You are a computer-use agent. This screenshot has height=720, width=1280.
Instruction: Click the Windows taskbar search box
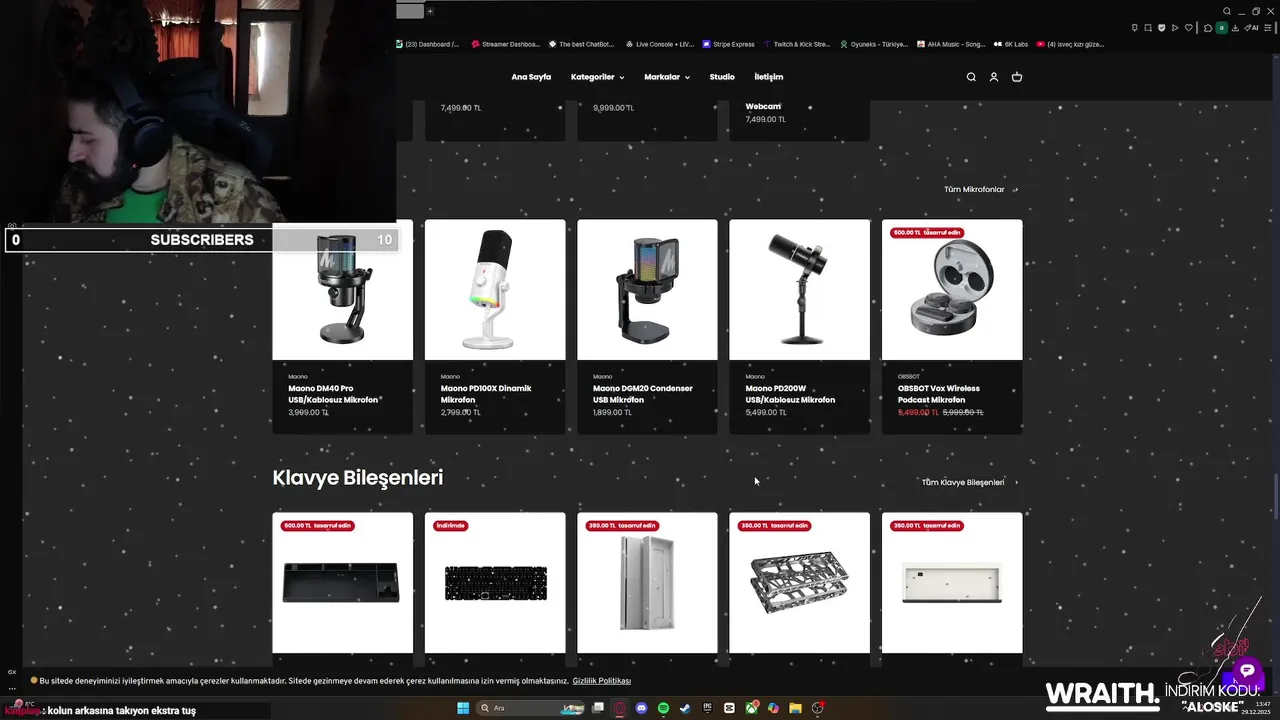click(530, 708)
